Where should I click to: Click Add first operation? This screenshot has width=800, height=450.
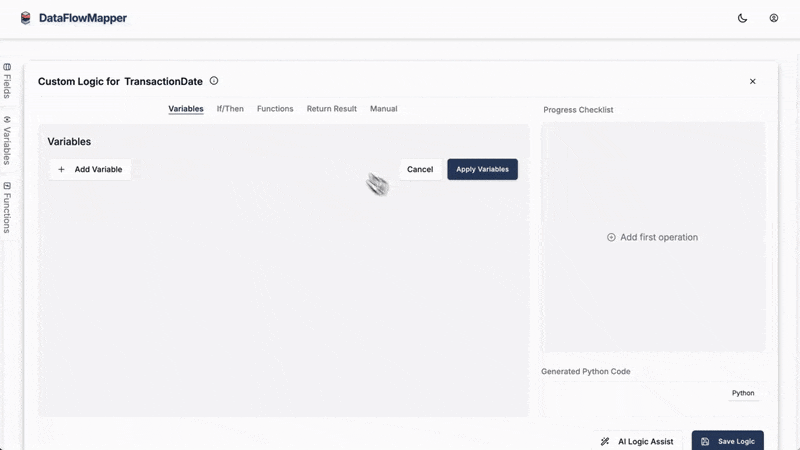[652, 237]
